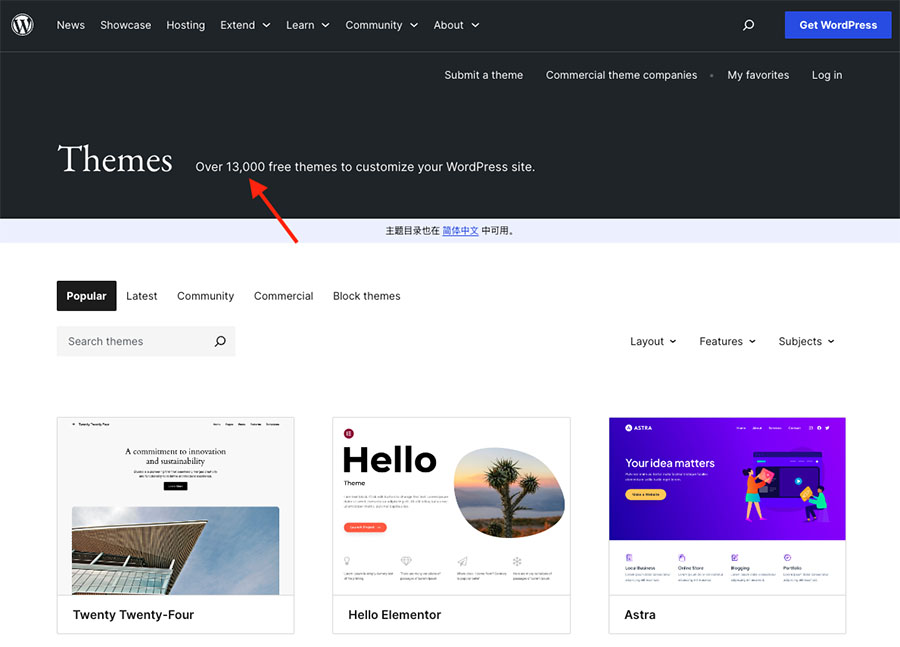
Task: Click the magnifier icon in Search themes box
Action: pos(220,341)
